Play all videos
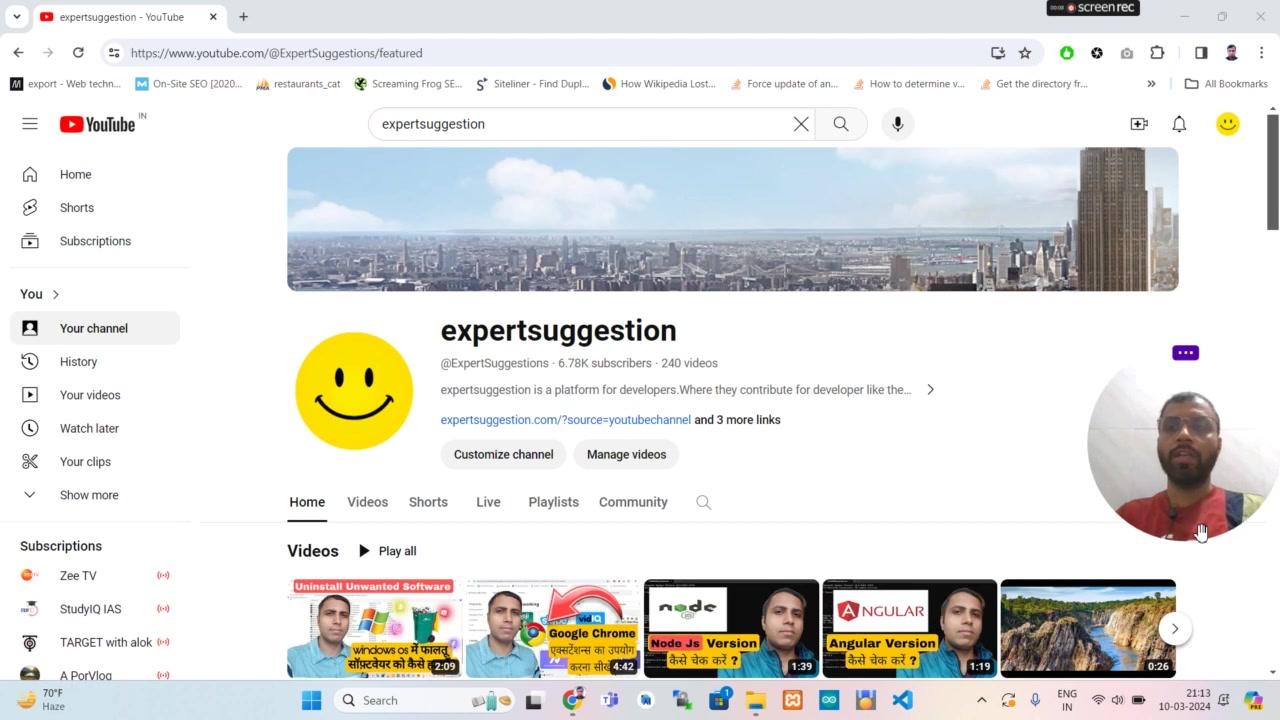Image resolution: width=1280 pixels, height=720 pixels. tap(387, 551)
